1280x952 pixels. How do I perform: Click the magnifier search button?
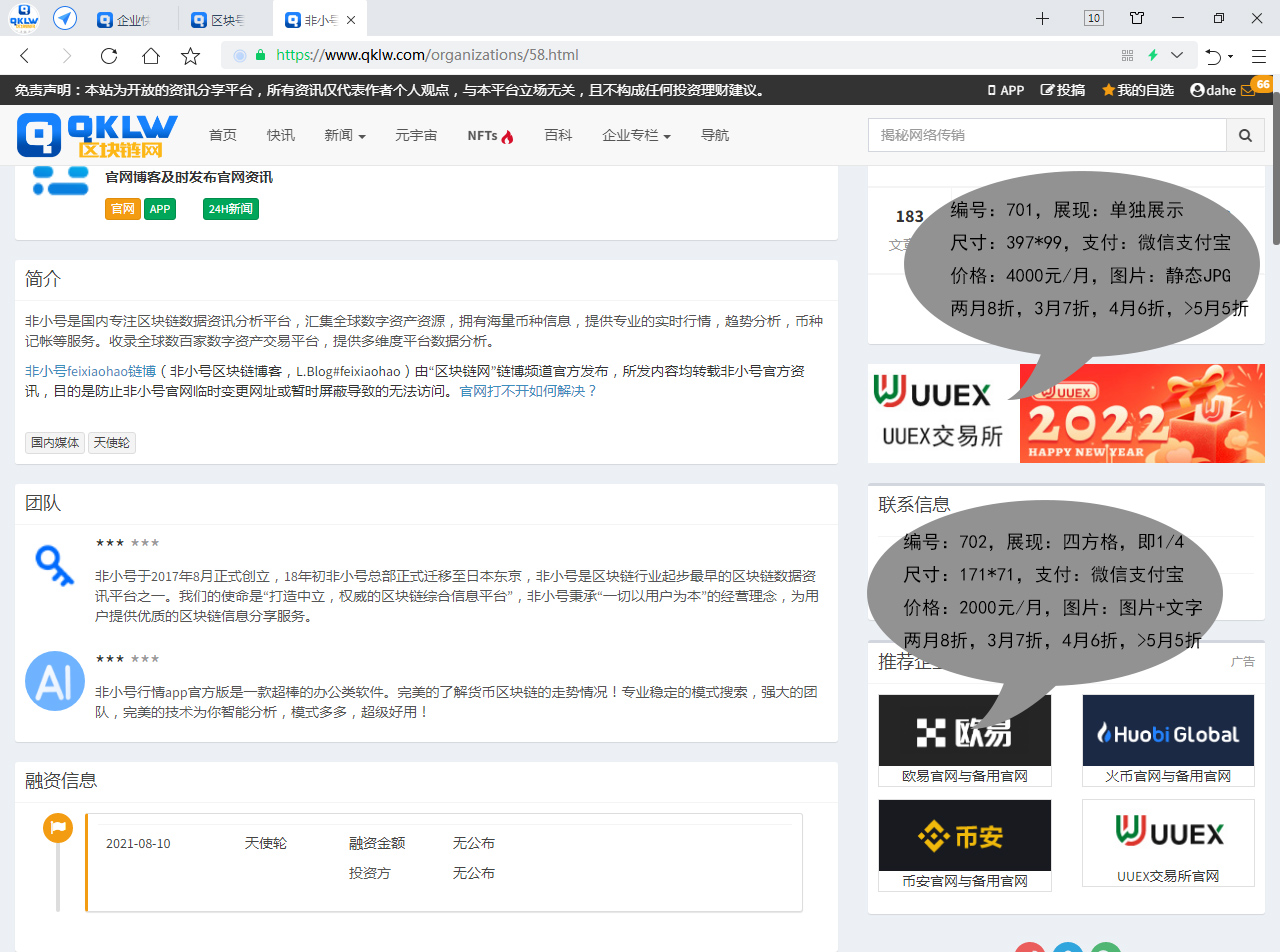tap(1245, 135)
